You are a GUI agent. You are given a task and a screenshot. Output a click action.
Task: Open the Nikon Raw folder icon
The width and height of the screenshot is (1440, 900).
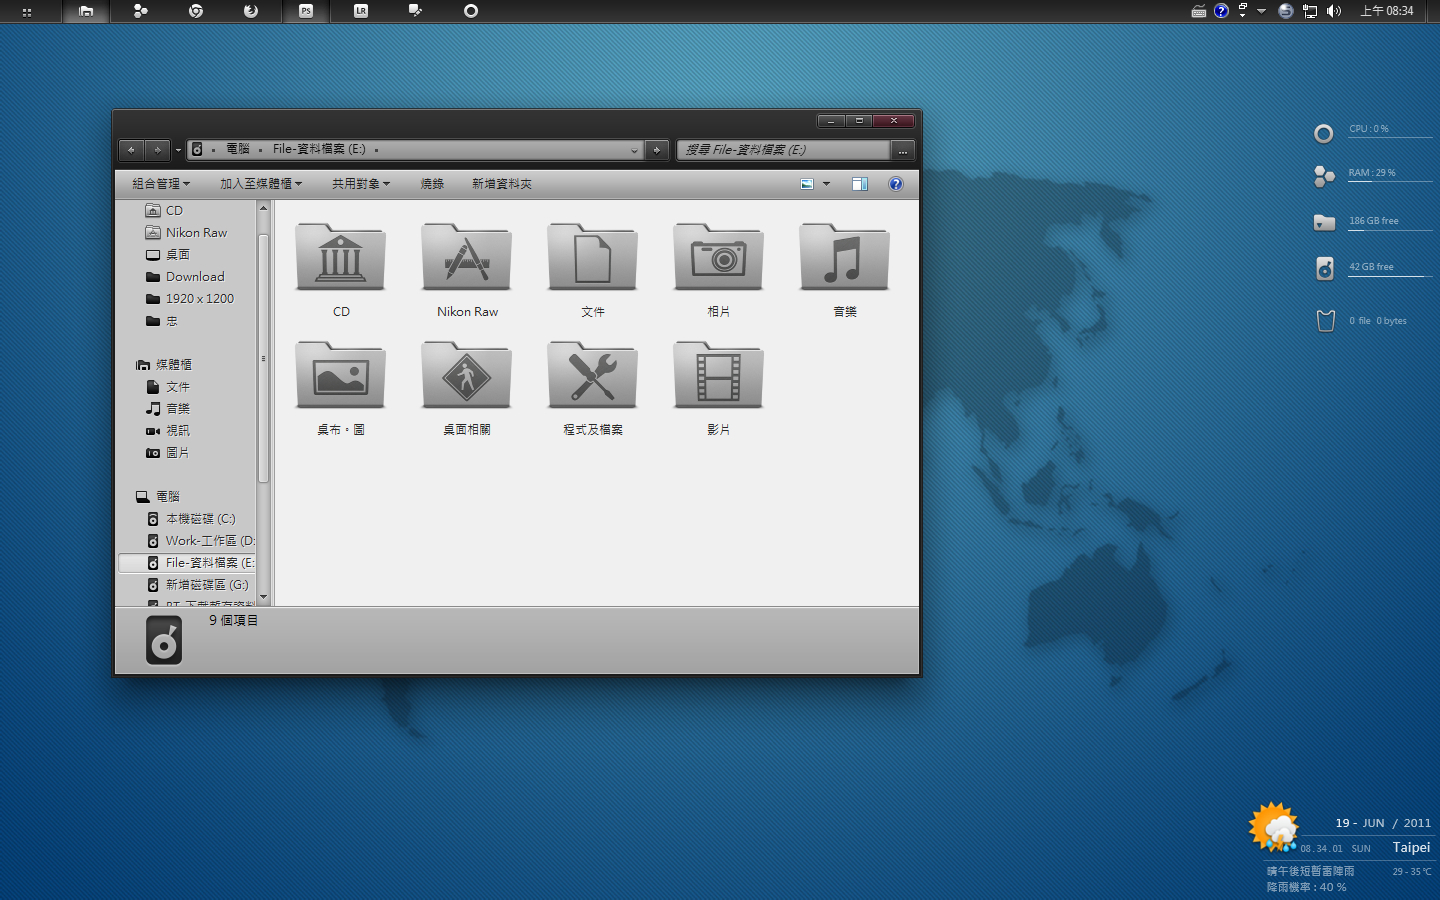467,257
